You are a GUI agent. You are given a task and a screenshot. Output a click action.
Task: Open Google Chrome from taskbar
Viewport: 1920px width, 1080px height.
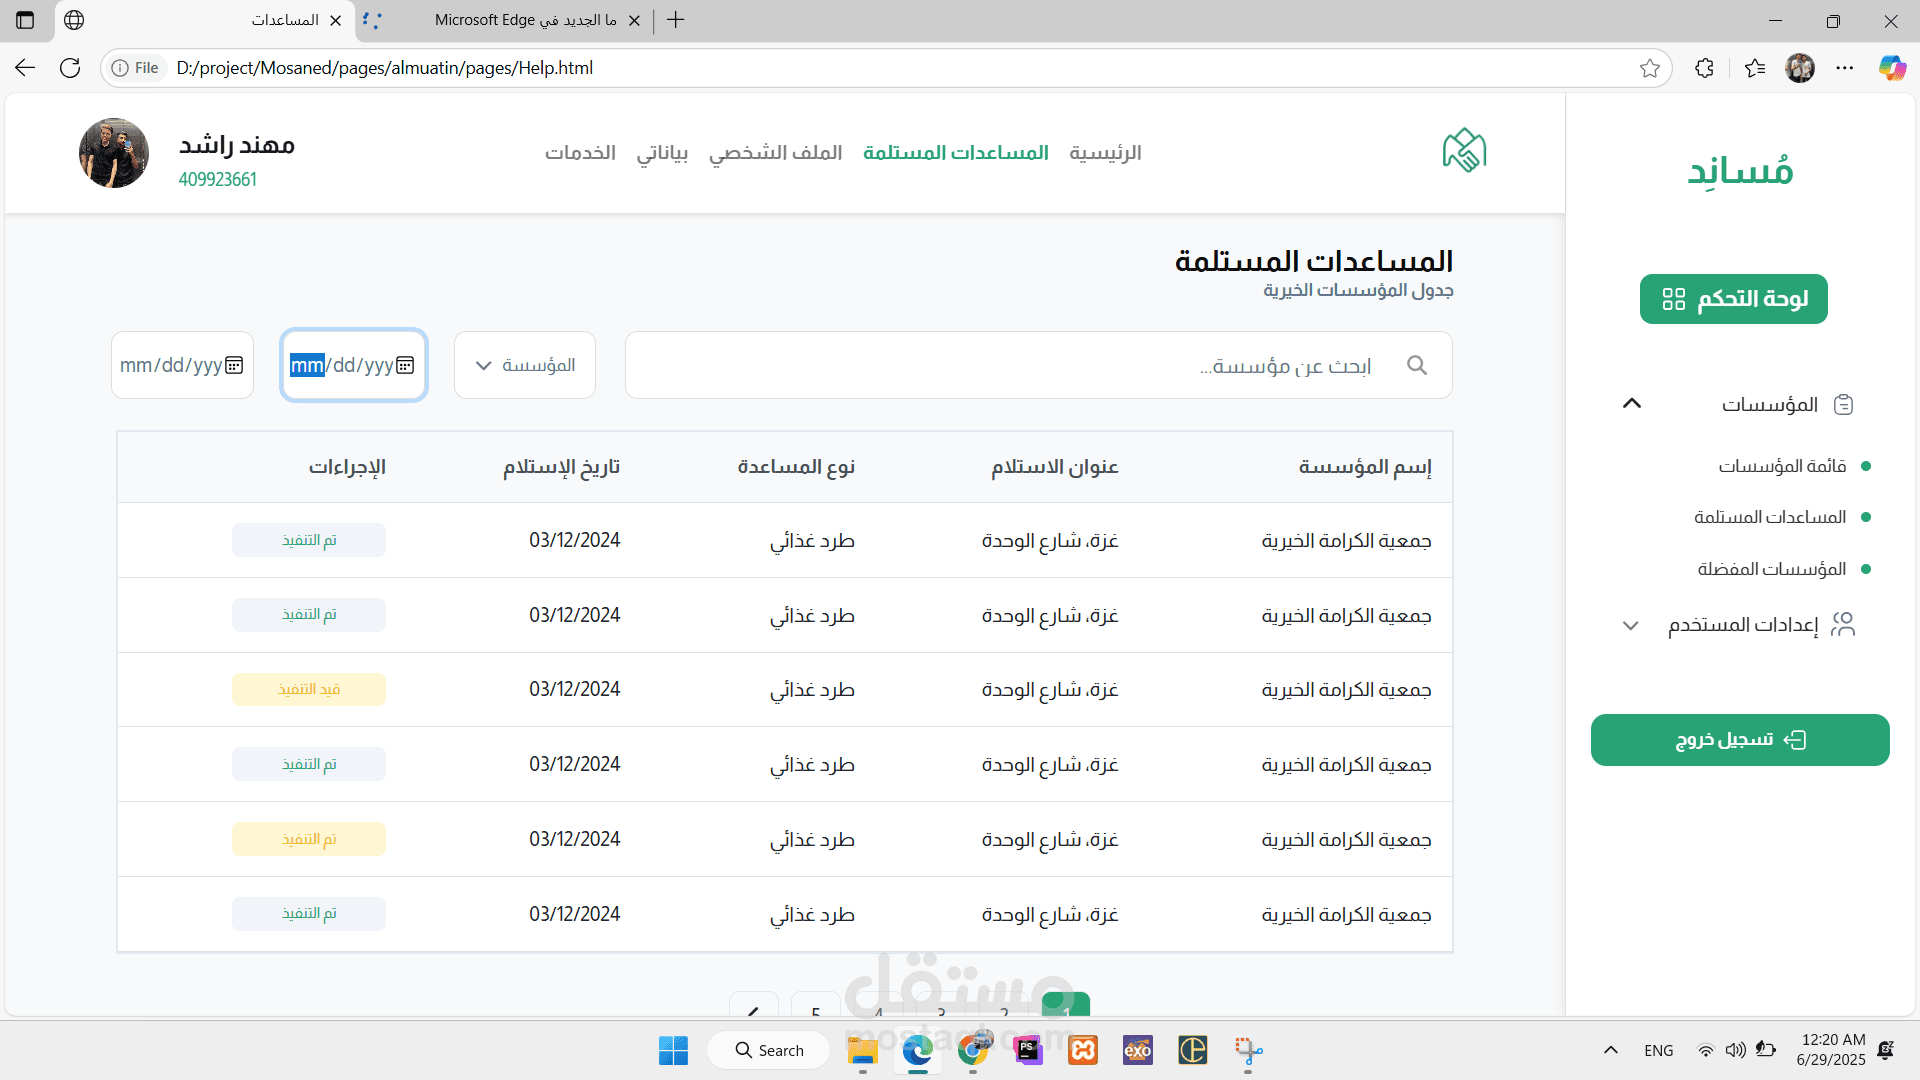pyautogui.click(x=973, y=1050)
